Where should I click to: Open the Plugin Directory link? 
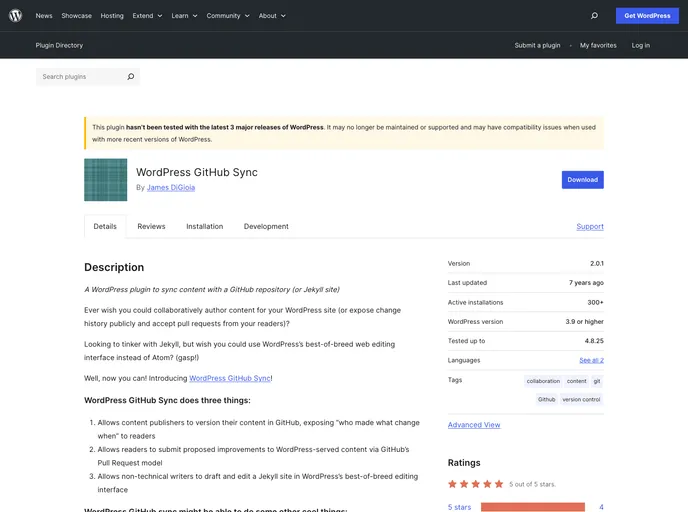pos(59,45)
